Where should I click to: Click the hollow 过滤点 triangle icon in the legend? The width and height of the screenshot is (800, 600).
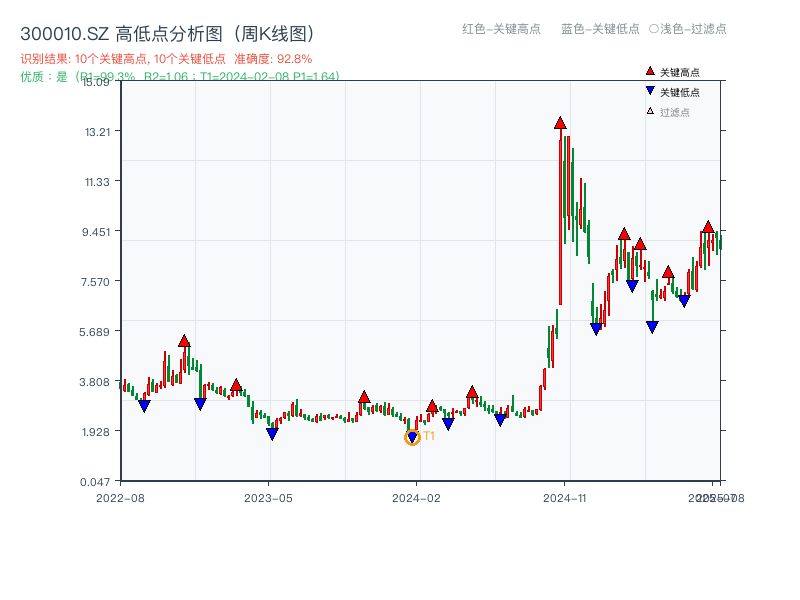point(650,110)
